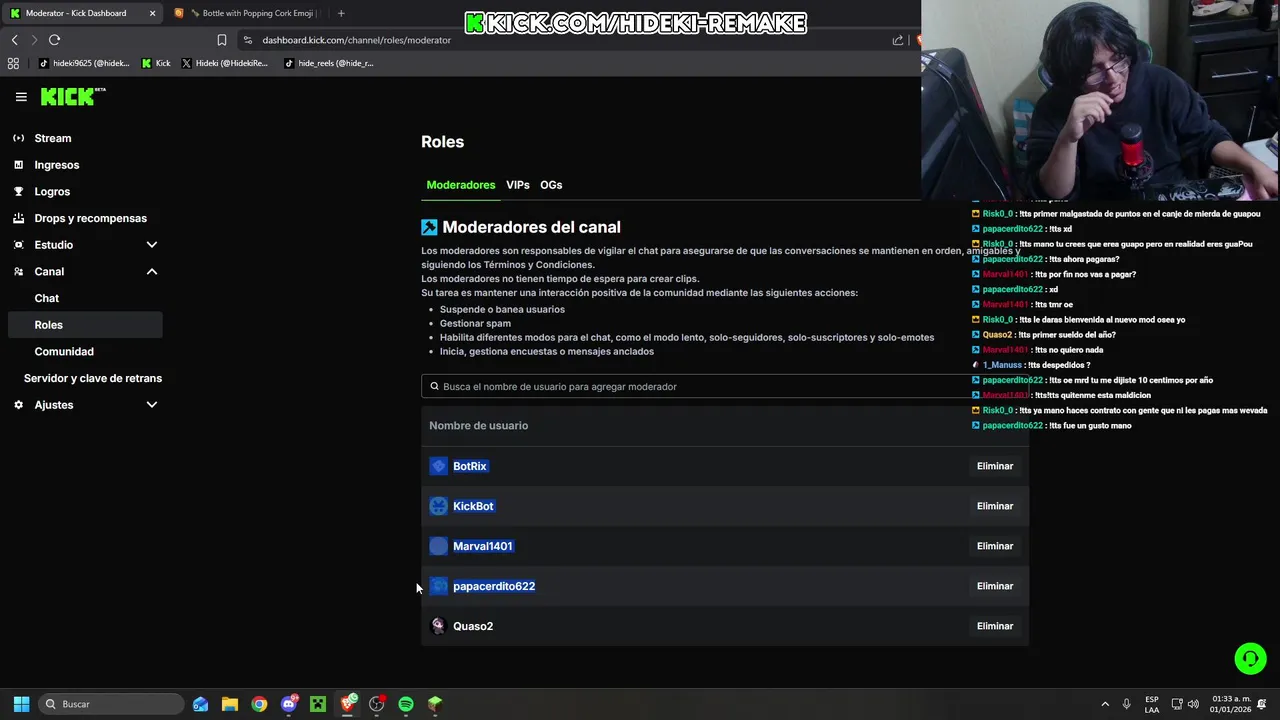The height and width of the screenshot is (720, 1280).
Task: Click the taskbar Buscar search box
Action: pyautogui.click(x=111, y=704)
